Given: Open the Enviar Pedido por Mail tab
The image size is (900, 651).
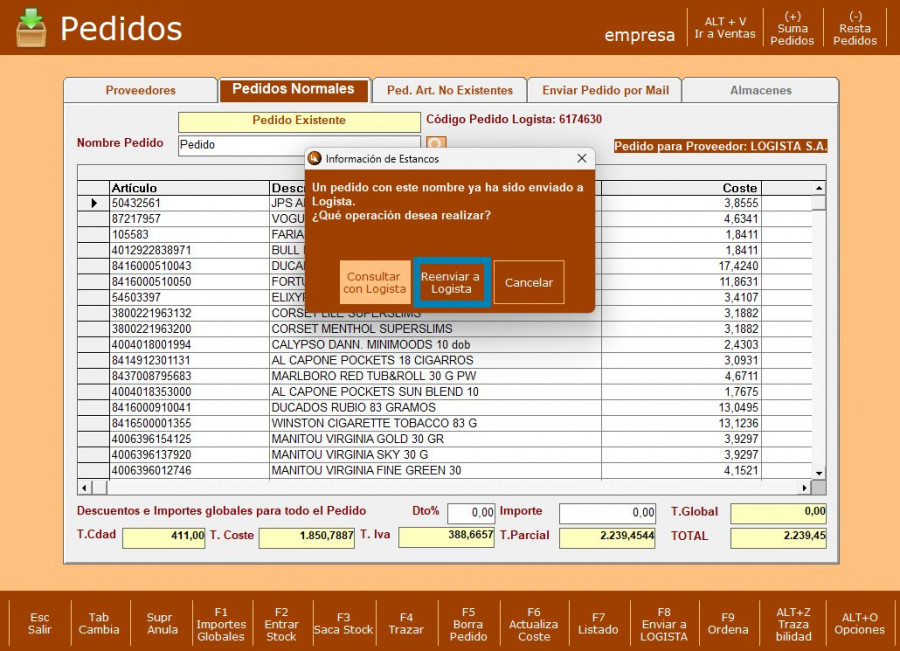Looking at the screenshot, I should 605,90.
